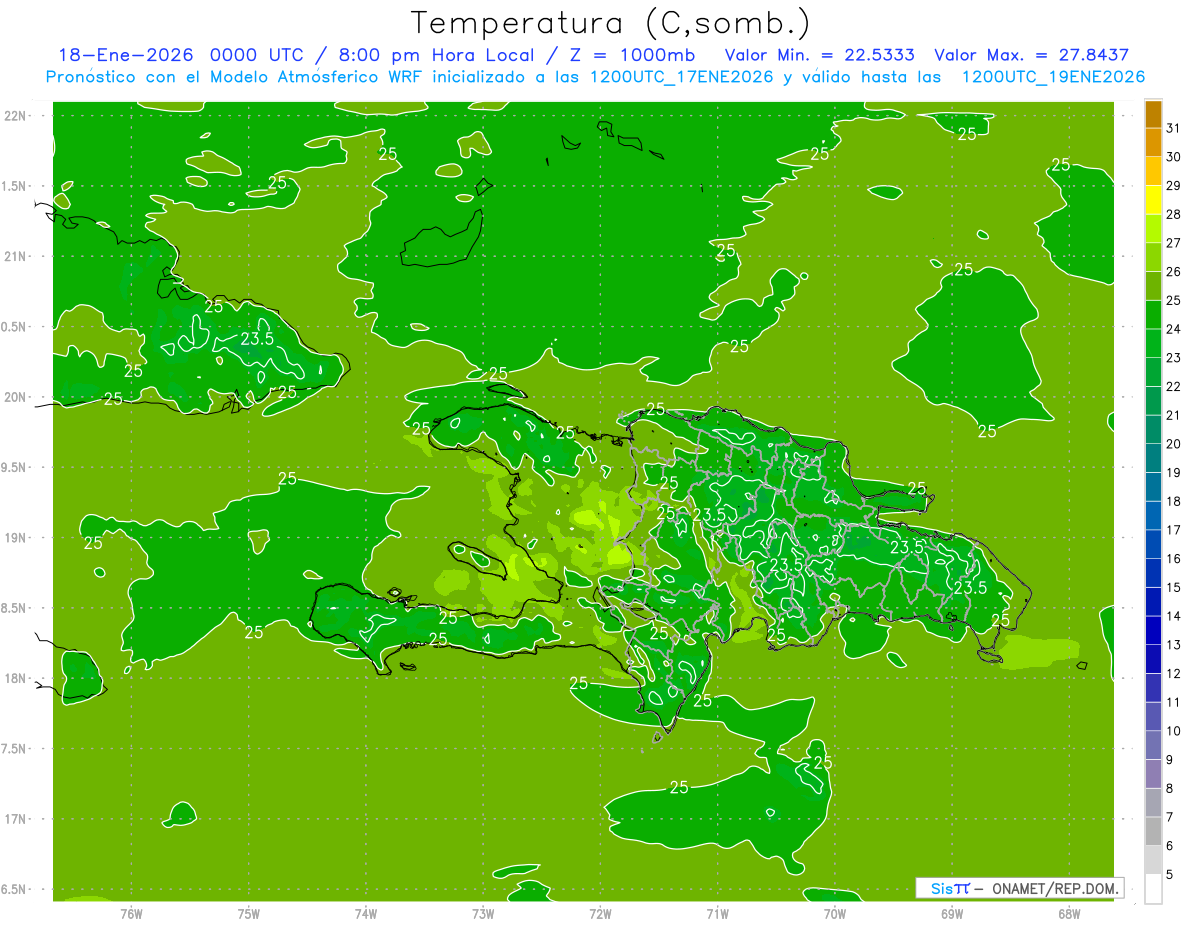
Task: Click the "1.5N" latitude label
Action: coord(14,186)
